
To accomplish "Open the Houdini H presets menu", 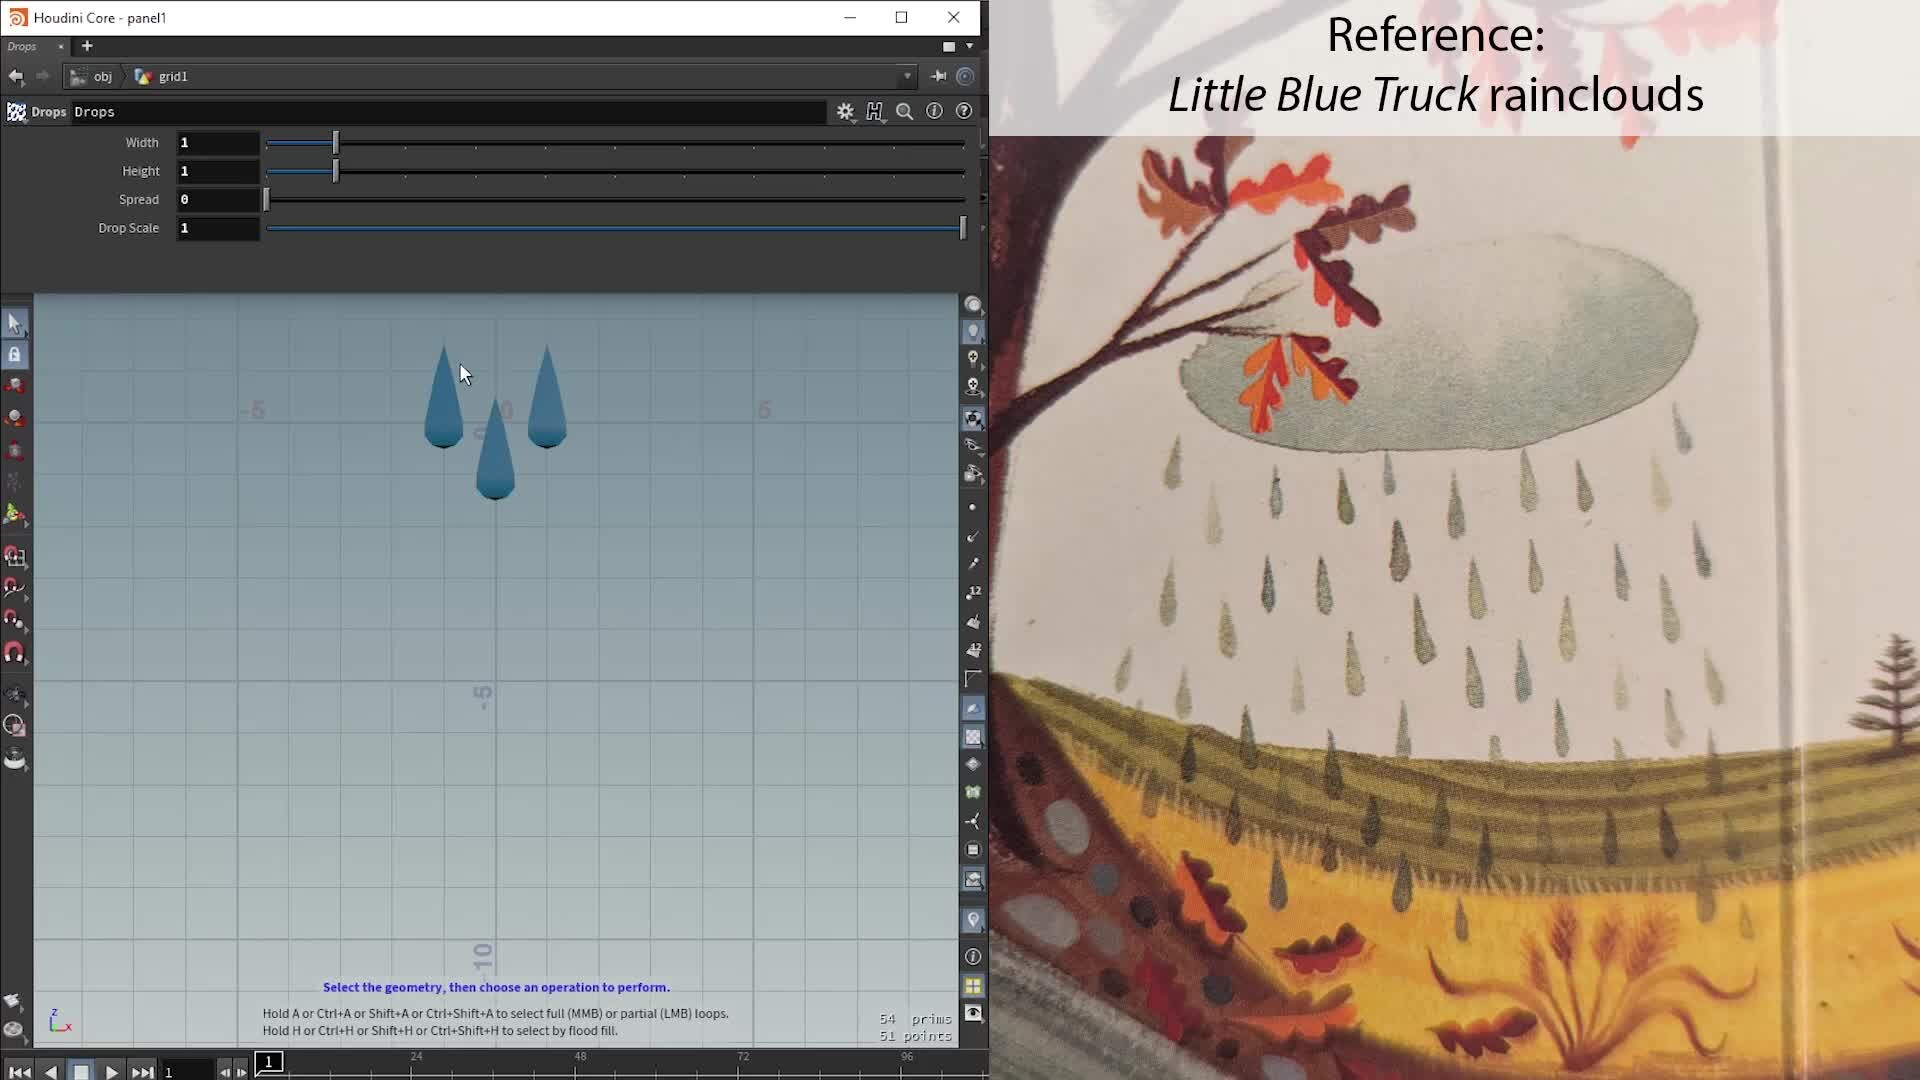I will pos(875,112).
